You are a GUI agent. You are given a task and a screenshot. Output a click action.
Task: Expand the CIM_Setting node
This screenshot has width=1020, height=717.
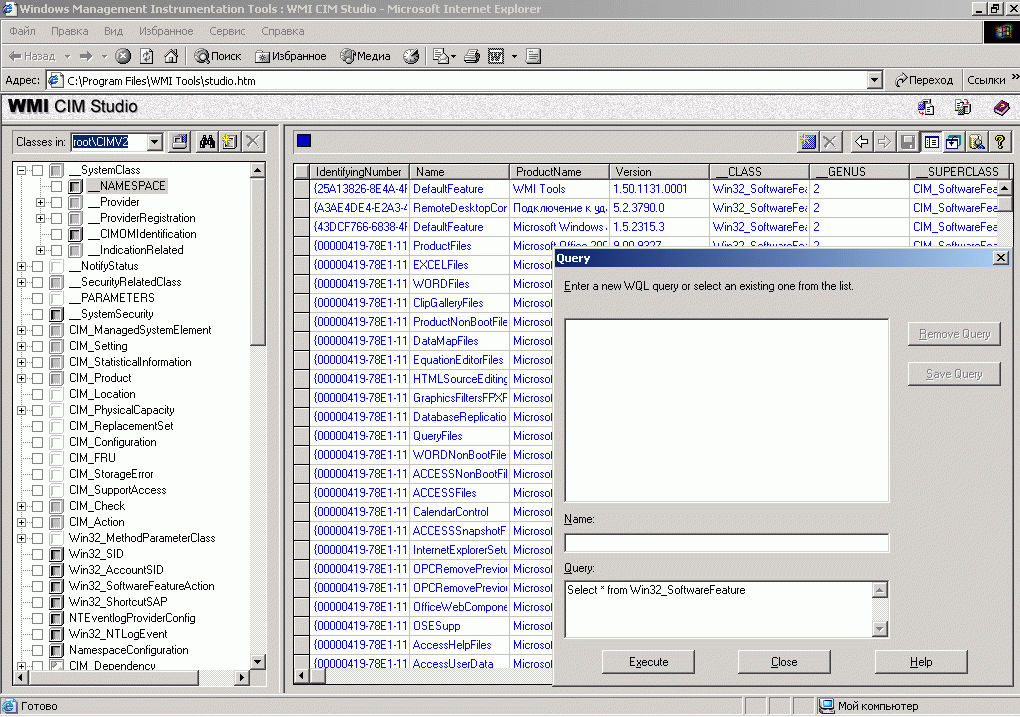click(x=21, y=346)
